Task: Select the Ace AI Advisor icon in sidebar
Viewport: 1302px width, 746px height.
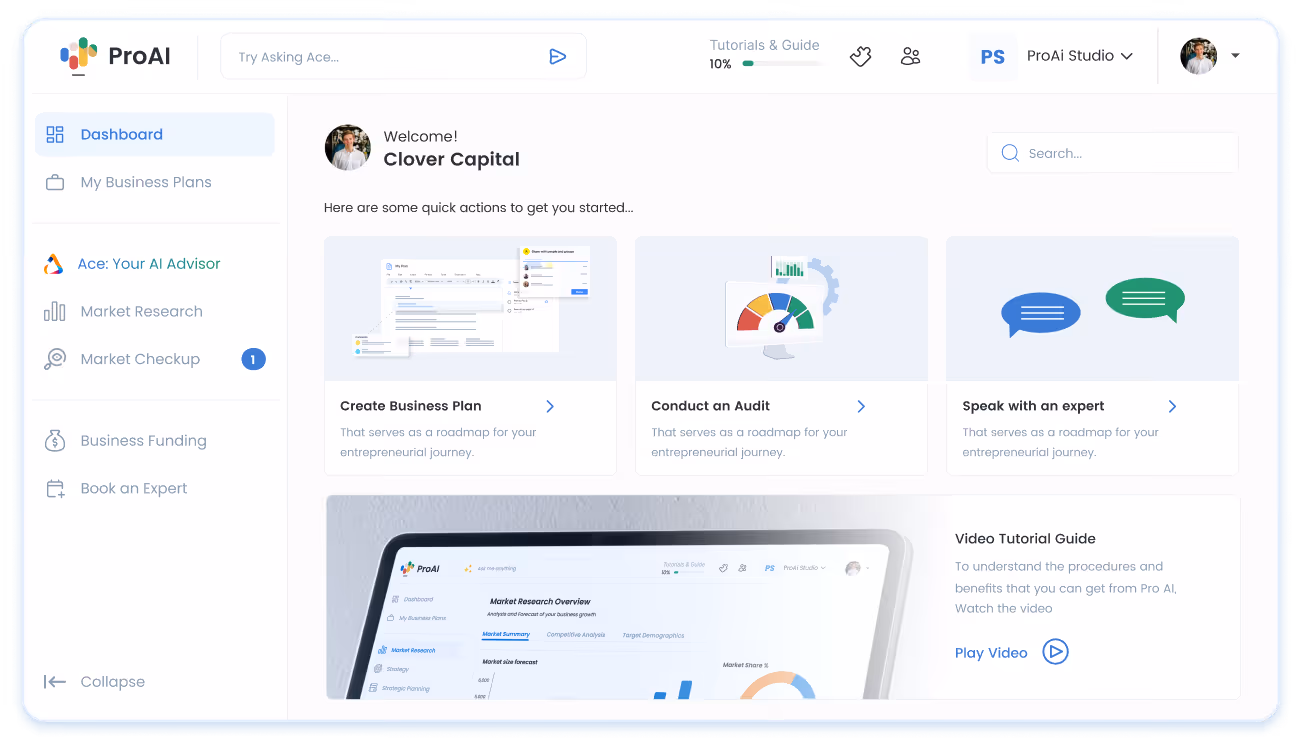Action: click(55, 263)
